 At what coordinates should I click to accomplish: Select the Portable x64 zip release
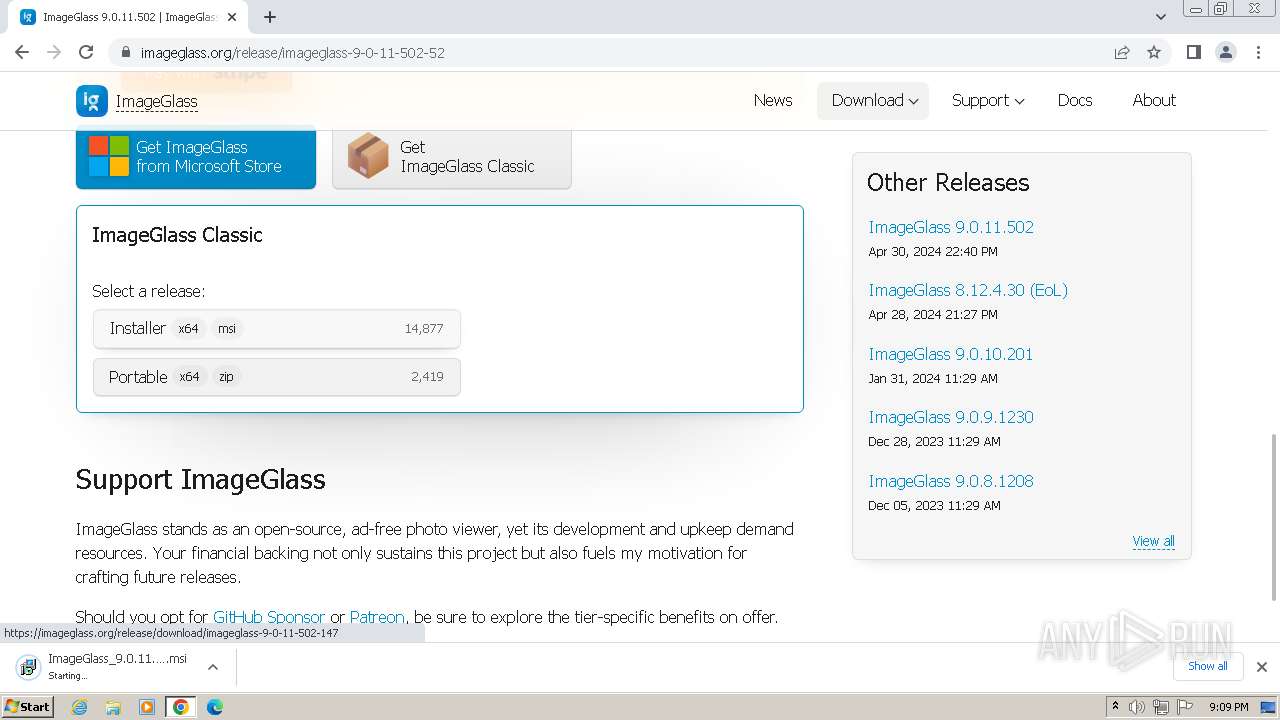(x=277, y=377)
